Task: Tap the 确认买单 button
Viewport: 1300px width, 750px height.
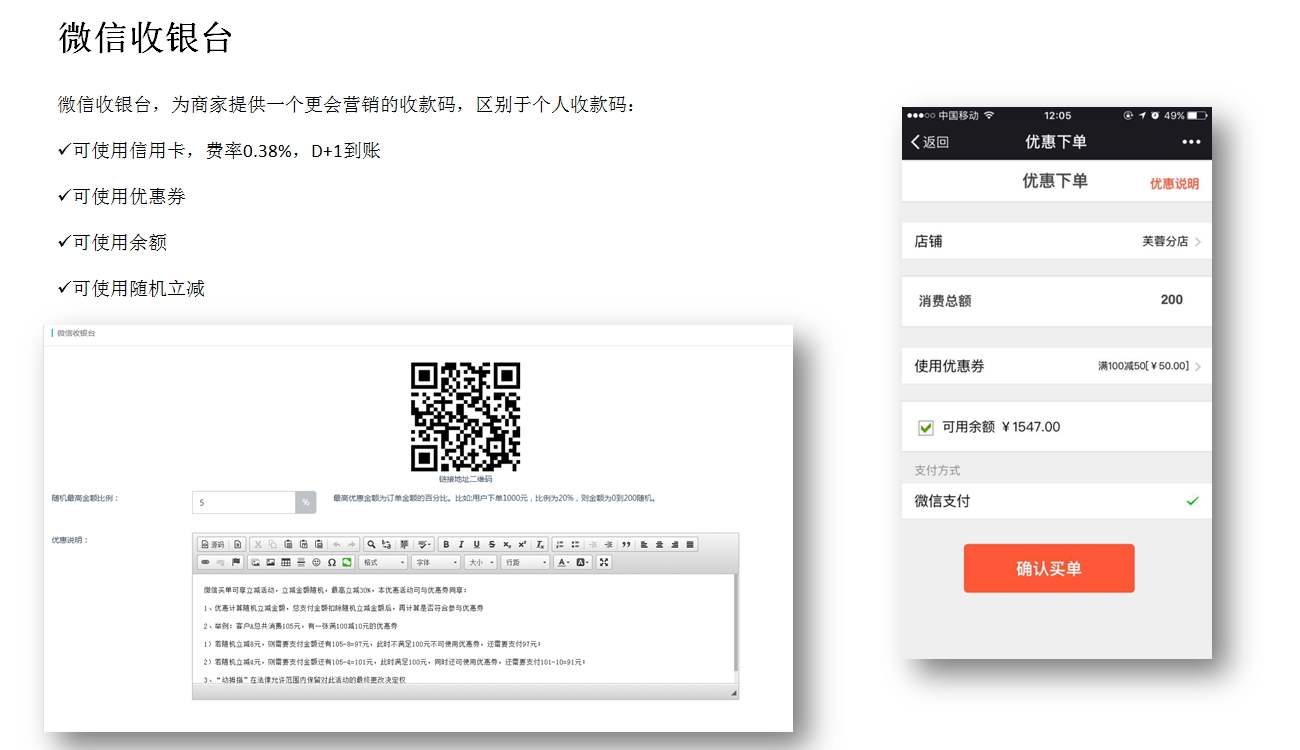Action: (x=1049, y=568)
